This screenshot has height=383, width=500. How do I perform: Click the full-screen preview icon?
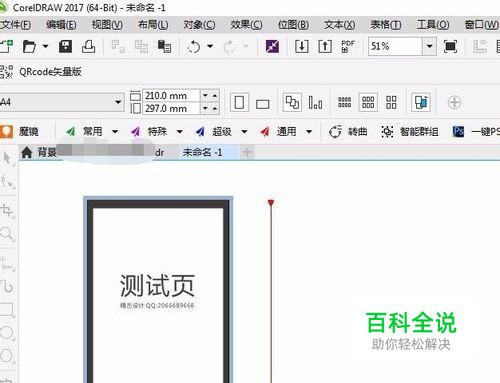[x=450, y=46]
